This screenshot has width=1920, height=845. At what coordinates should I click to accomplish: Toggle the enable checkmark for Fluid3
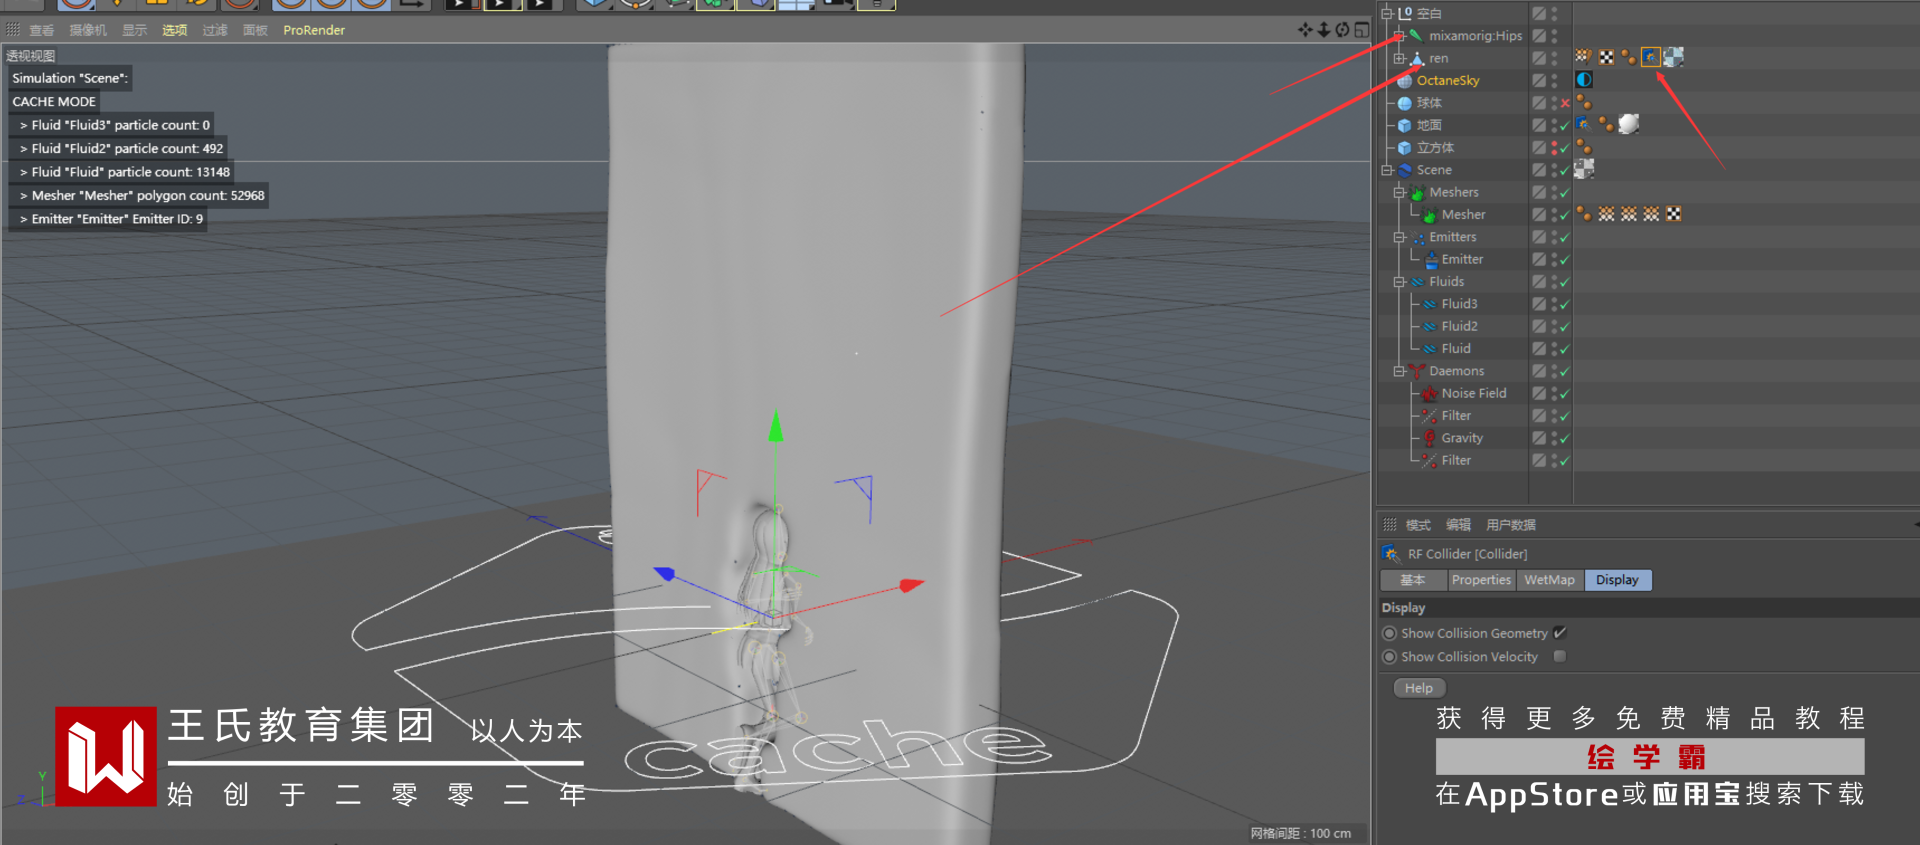point(1565,304)
